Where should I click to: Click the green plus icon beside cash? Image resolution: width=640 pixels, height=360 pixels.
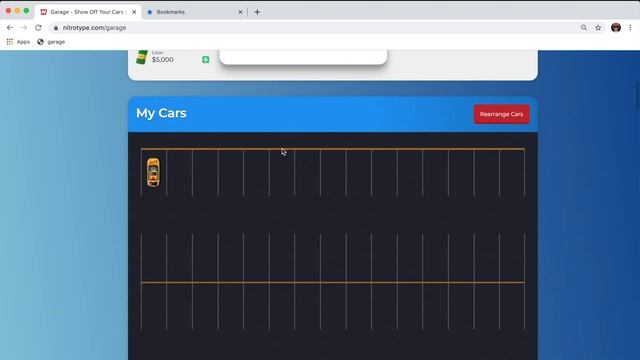(206, 60)
